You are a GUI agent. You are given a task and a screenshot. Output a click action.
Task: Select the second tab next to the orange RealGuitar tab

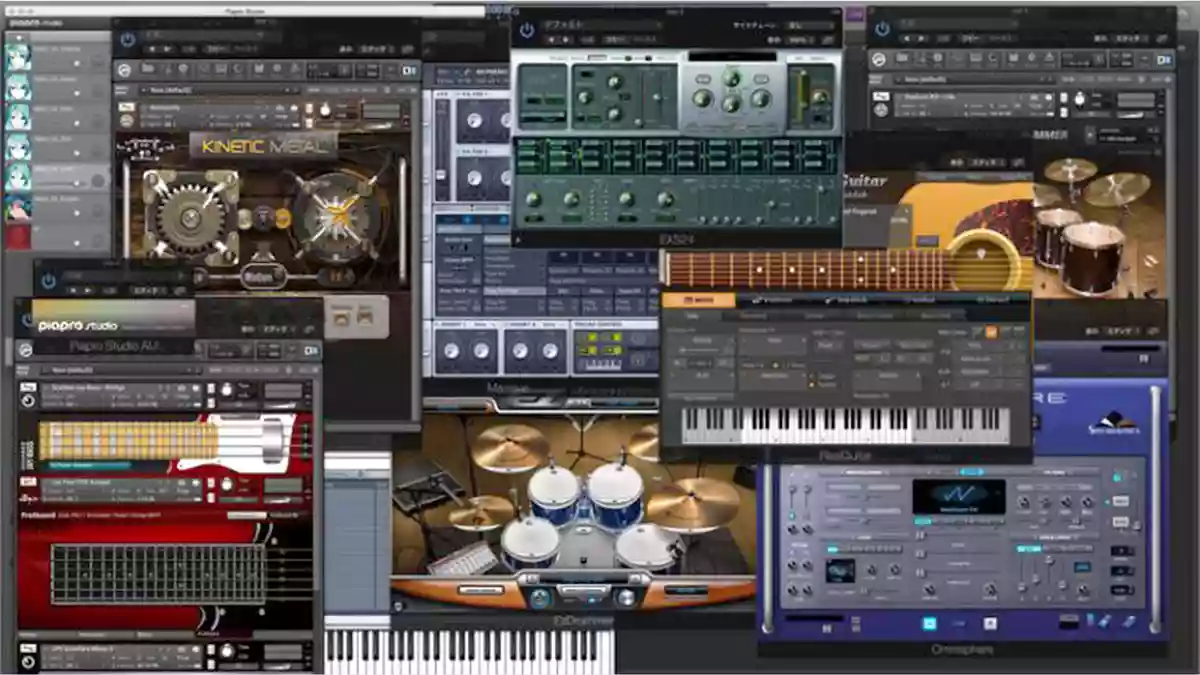pyautogui.click(x=774, y=299)
